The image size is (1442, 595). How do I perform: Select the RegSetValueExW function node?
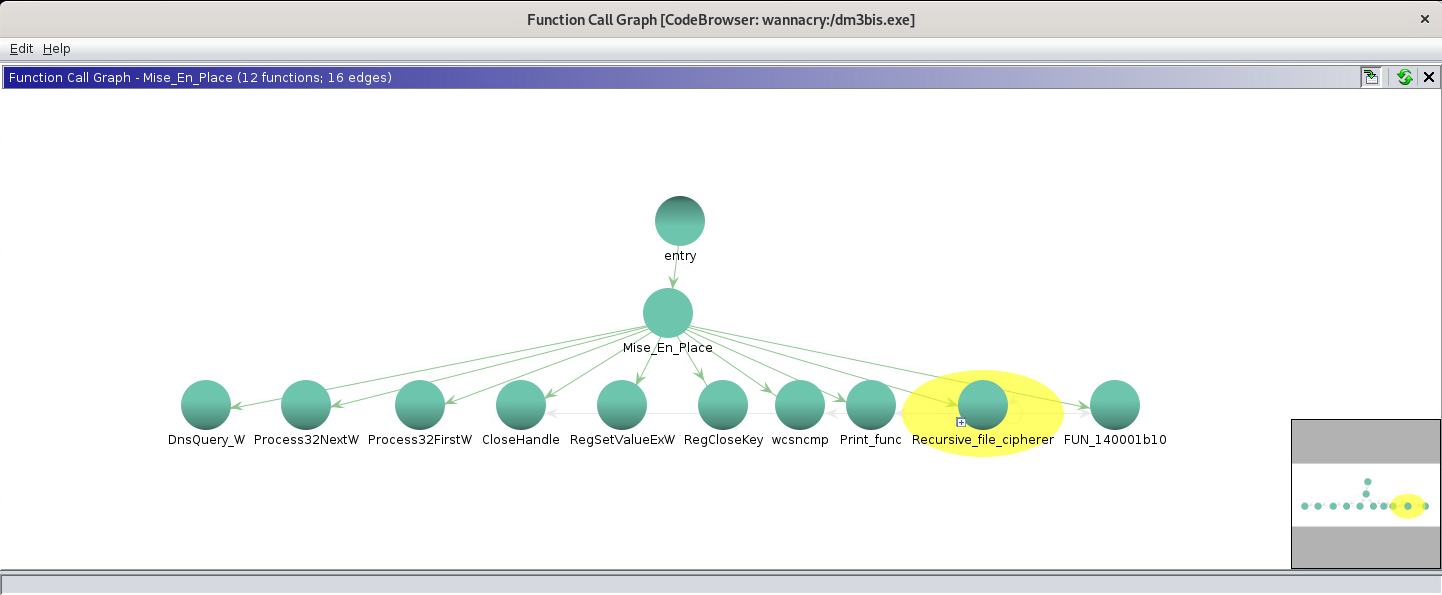click(622, 405)
